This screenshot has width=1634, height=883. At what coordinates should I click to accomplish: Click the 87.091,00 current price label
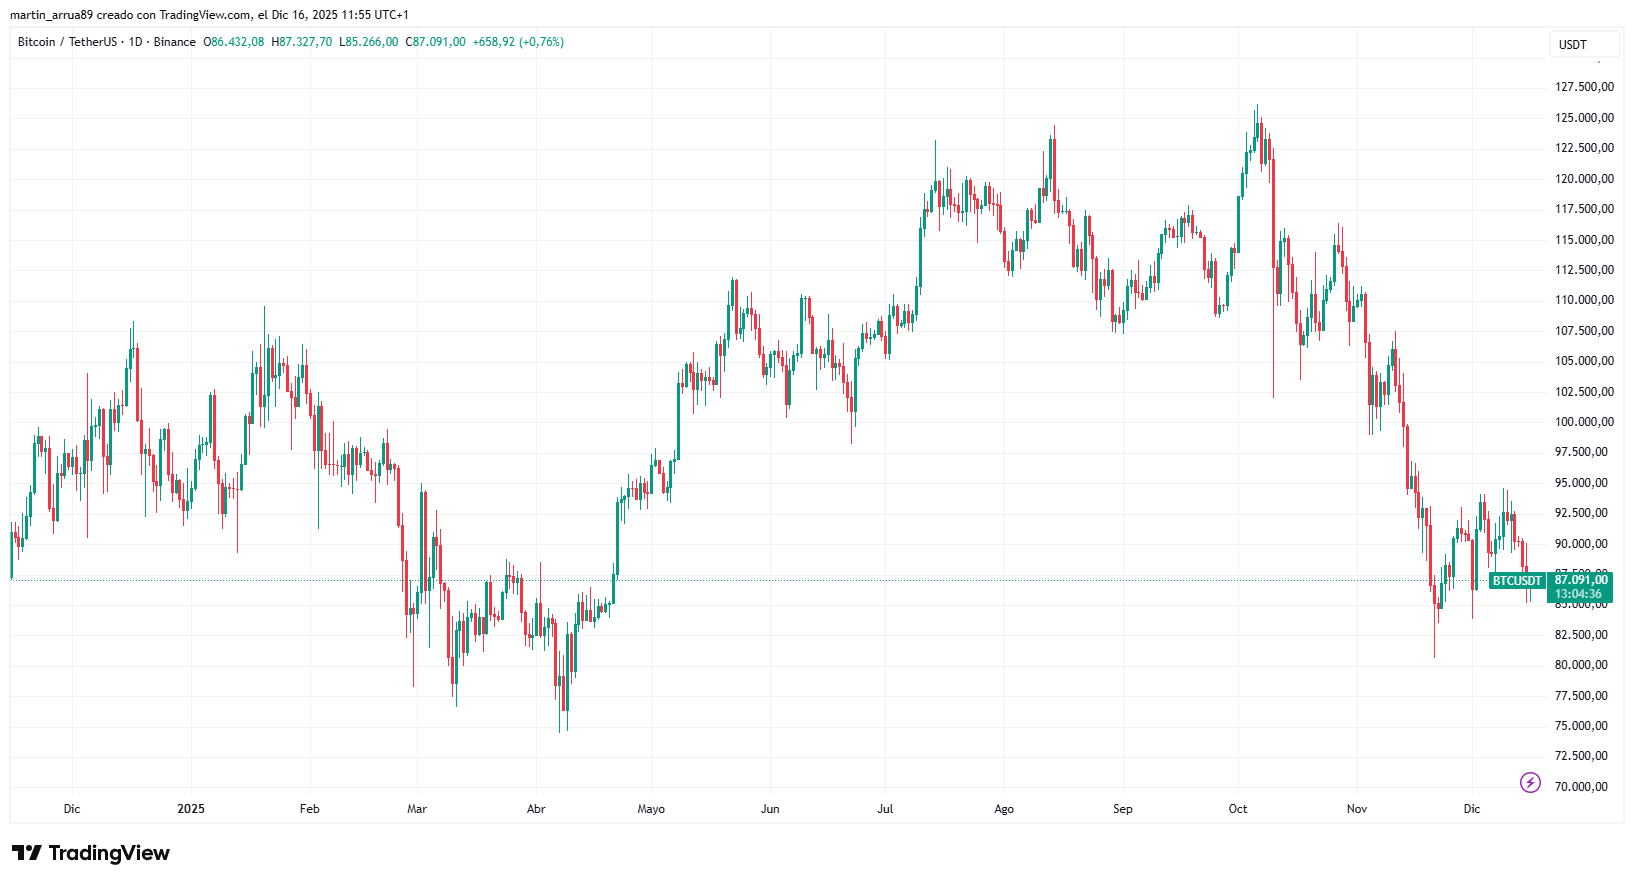coord(1581,580)
